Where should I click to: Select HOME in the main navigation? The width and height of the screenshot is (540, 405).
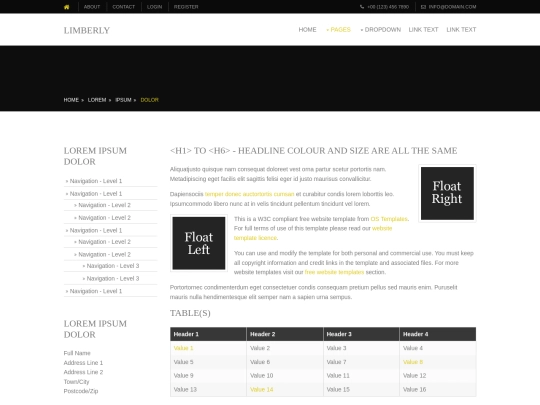click(x=307, y=30)
